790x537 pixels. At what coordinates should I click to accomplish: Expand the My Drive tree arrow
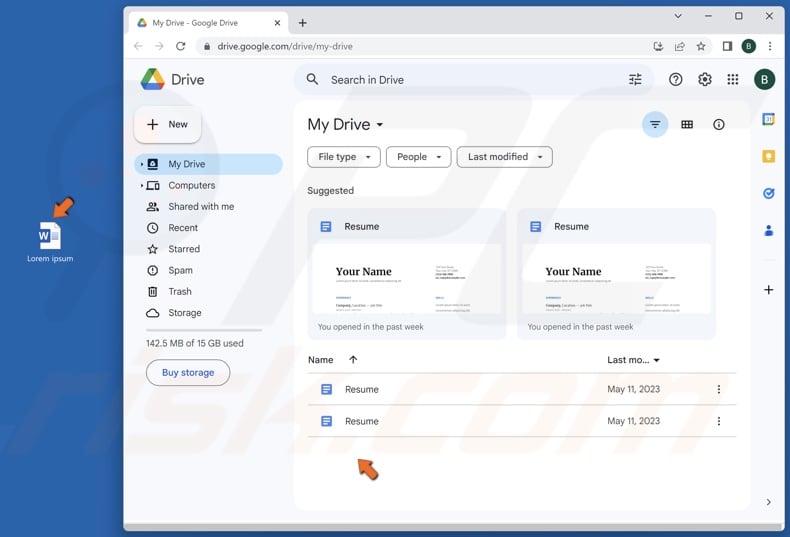(142, 164)
